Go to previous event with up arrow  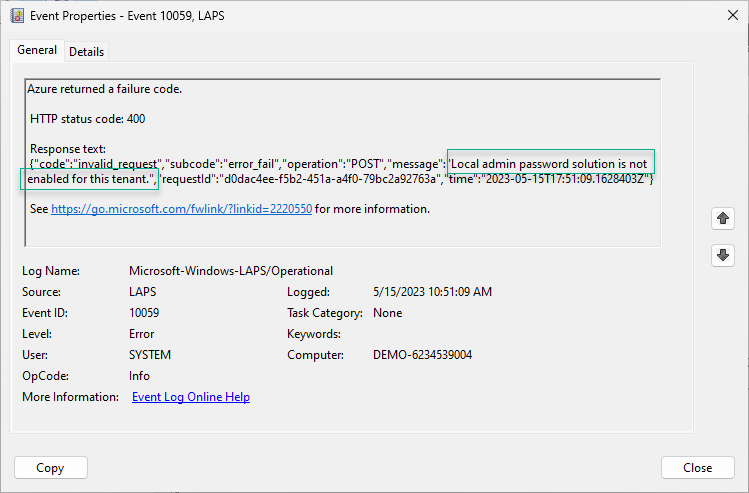723,218
